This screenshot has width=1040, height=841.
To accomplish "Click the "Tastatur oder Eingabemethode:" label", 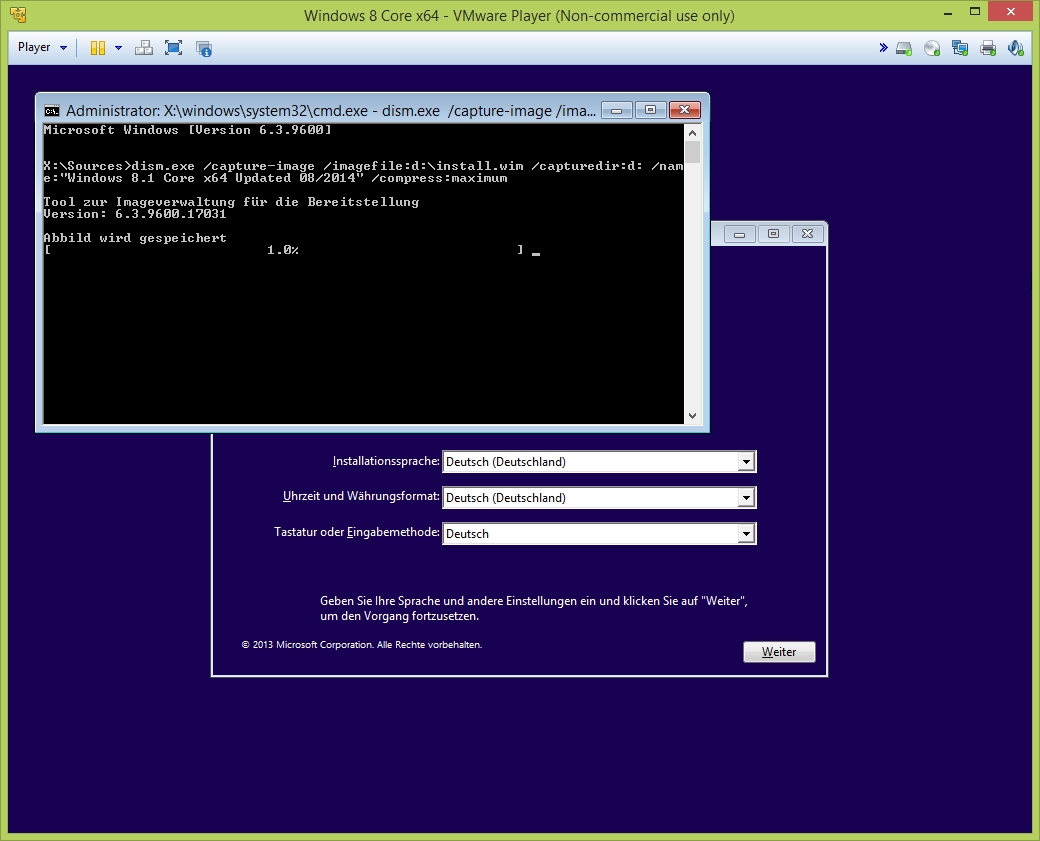I will [x=357, y=533].
